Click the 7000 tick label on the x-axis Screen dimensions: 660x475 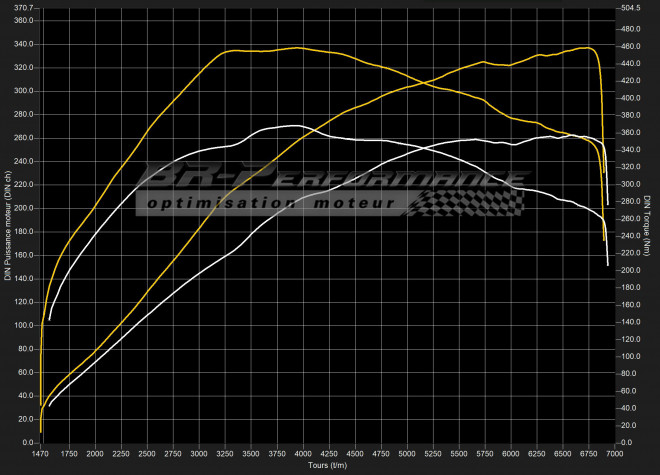(610, 455)
